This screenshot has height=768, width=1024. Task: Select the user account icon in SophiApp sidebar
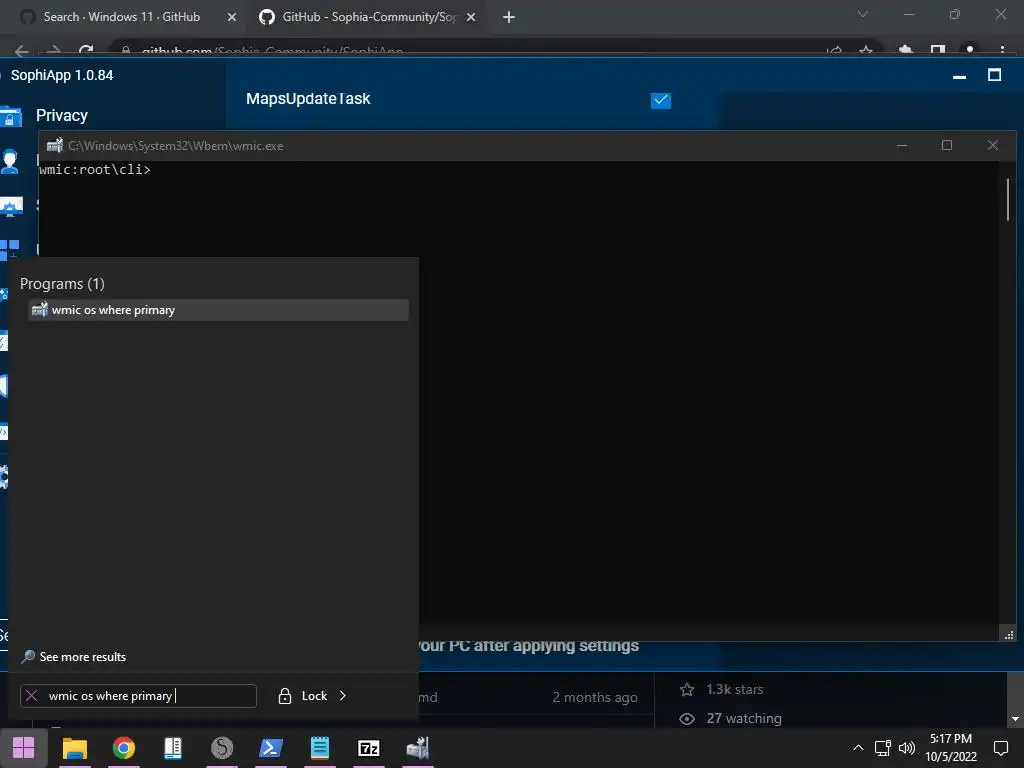pos(10,161)
